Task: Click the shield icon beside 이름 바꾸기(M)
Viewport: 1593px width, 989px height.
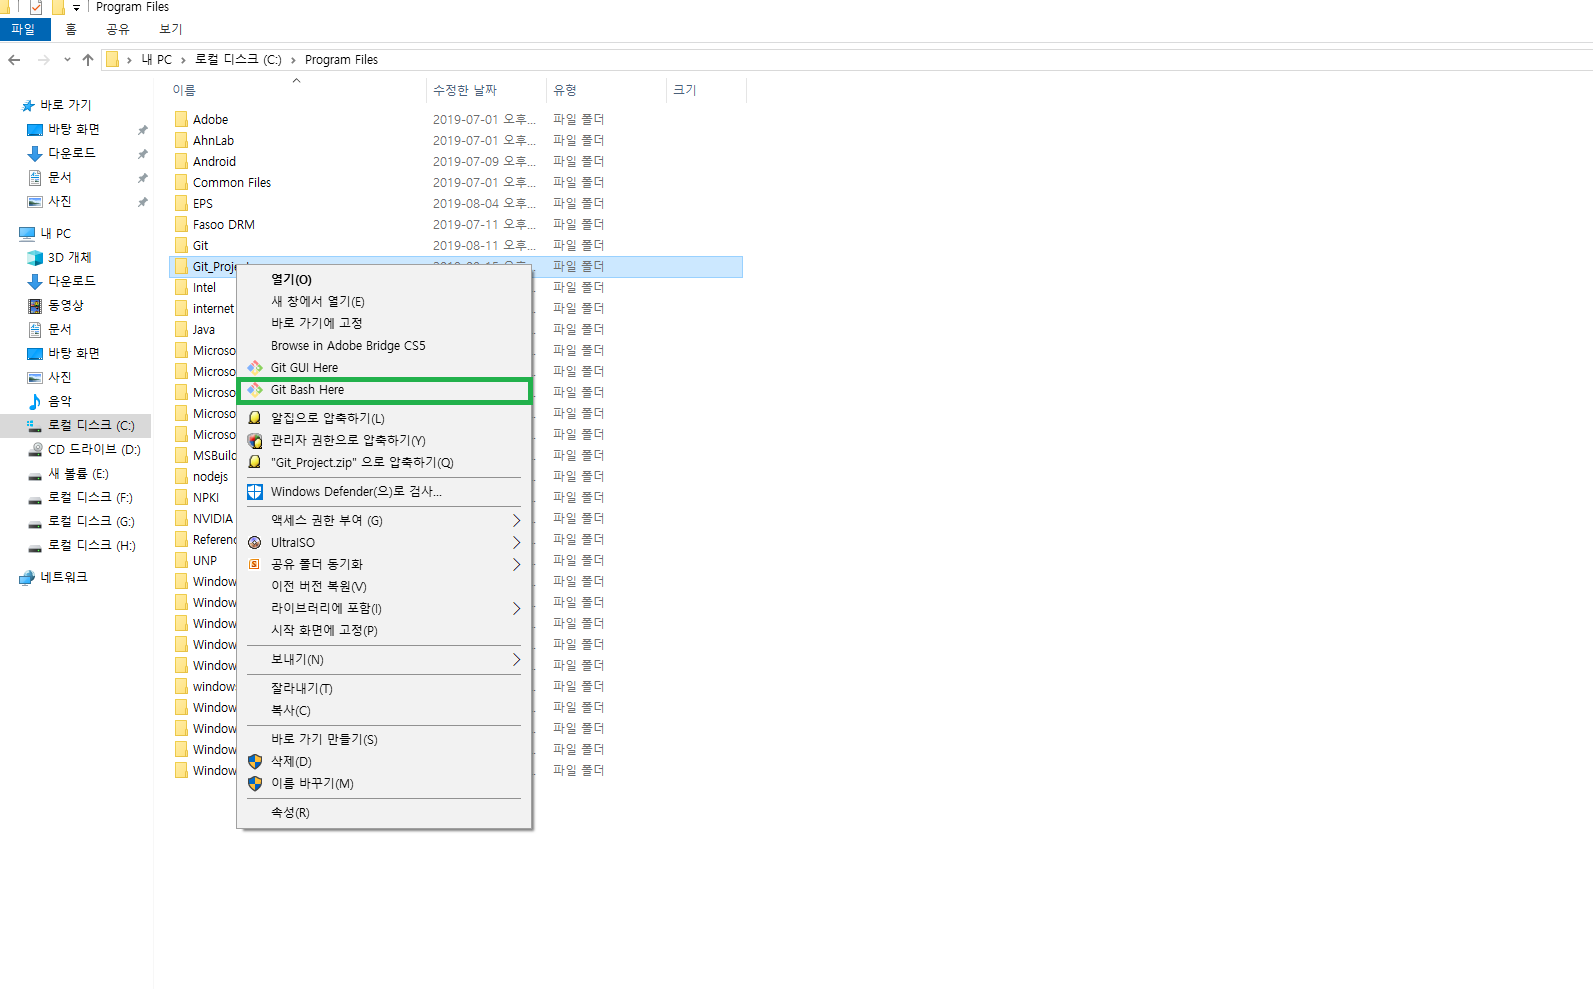Action: click(x=255, y=784)
